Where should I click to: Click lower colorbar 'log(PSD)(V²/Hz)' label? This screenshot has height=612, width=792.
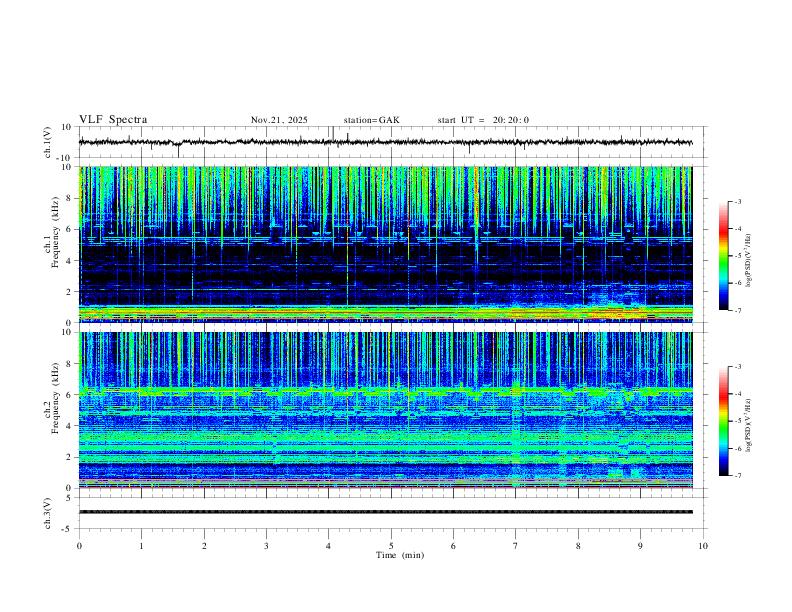coord(748,426)
